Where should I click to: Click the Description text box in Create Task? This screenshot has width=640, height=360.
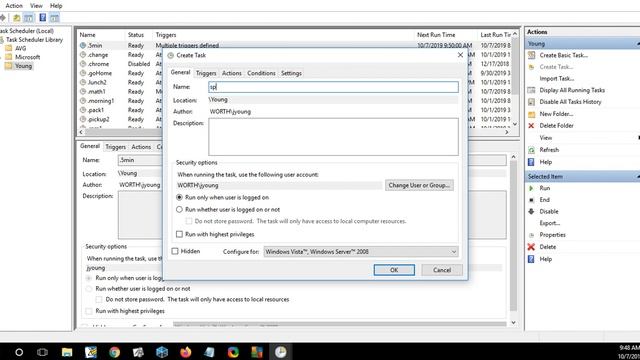333,137
